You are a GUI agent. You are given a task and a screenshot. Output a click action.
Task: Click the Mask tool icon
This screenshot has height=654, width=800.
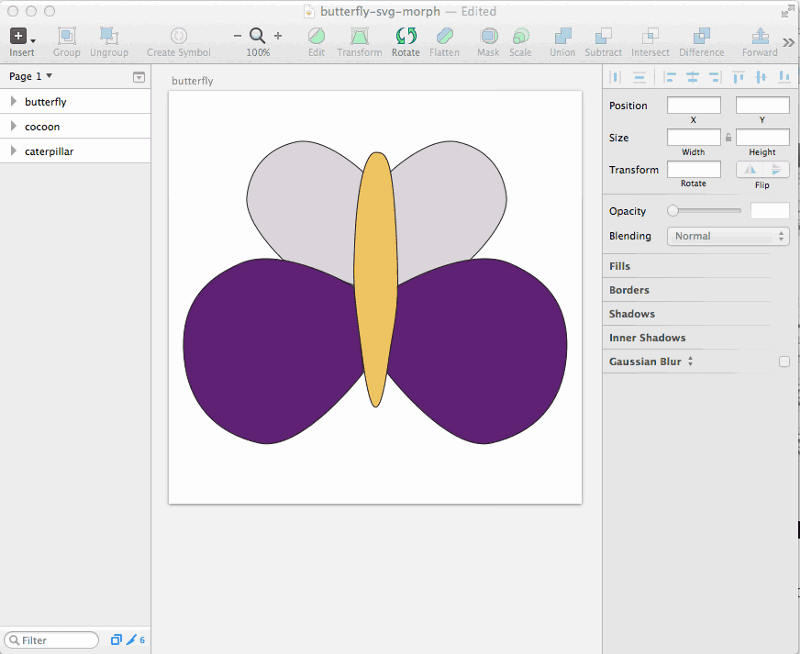(488, 37)
